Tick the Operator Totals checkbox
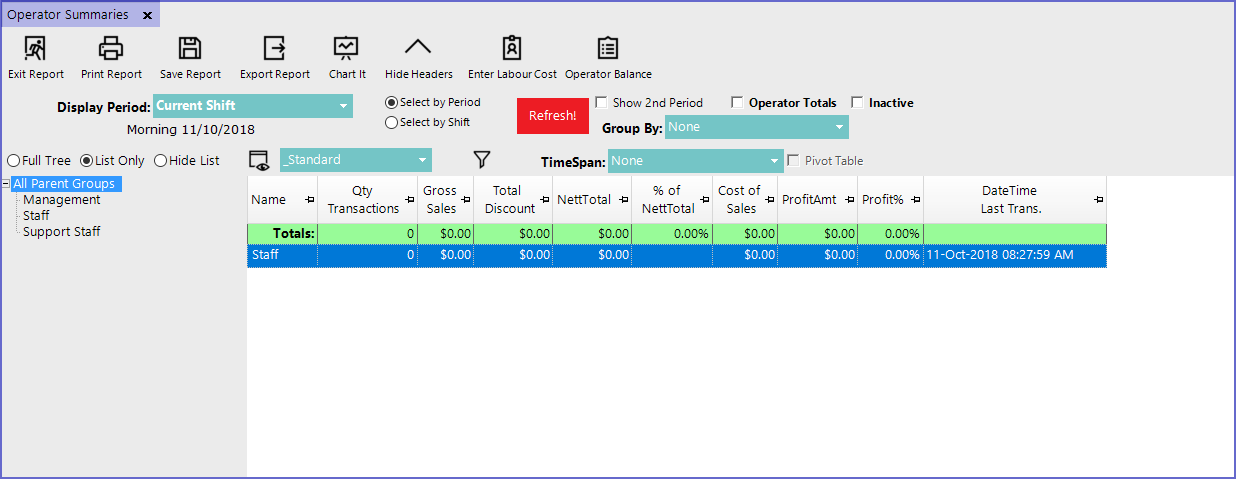Image resolution: width=1236 pixels, height=479 pixels. (x=737, y=102)
